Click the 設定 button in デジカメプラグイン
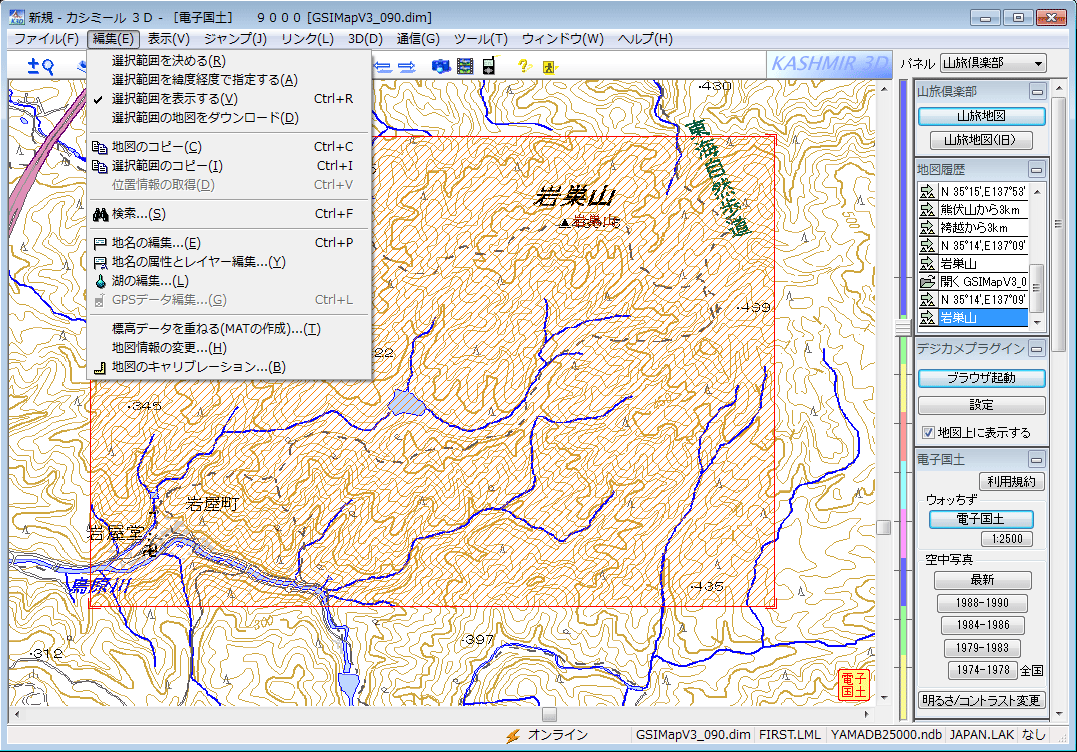Screen dimensions: 1077x752 click(x=982, y=405)
